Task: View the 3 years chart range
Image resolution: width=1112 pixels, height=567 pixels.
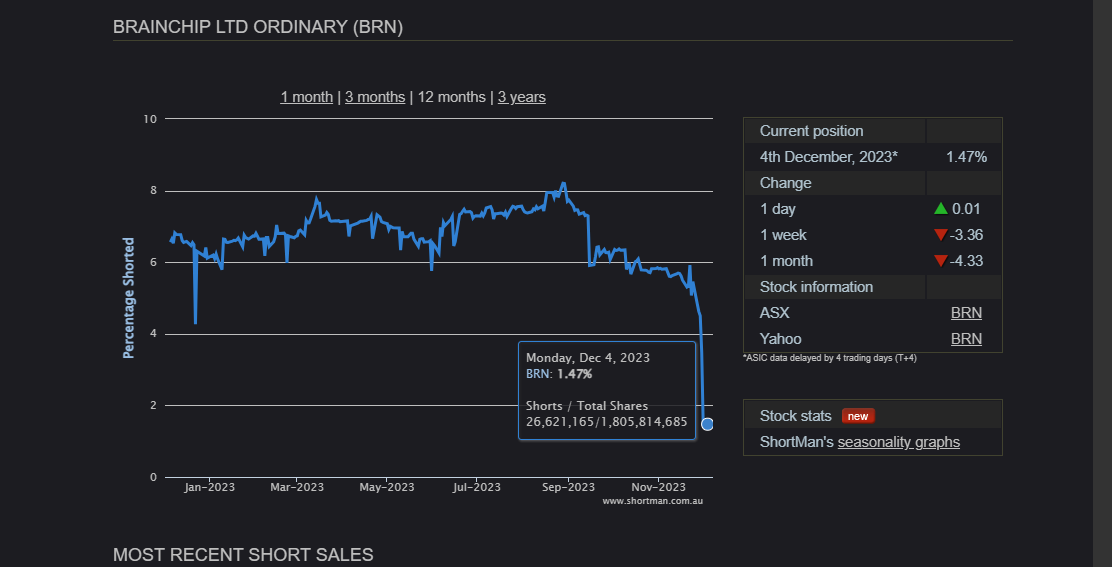Action: coord(522,97)
